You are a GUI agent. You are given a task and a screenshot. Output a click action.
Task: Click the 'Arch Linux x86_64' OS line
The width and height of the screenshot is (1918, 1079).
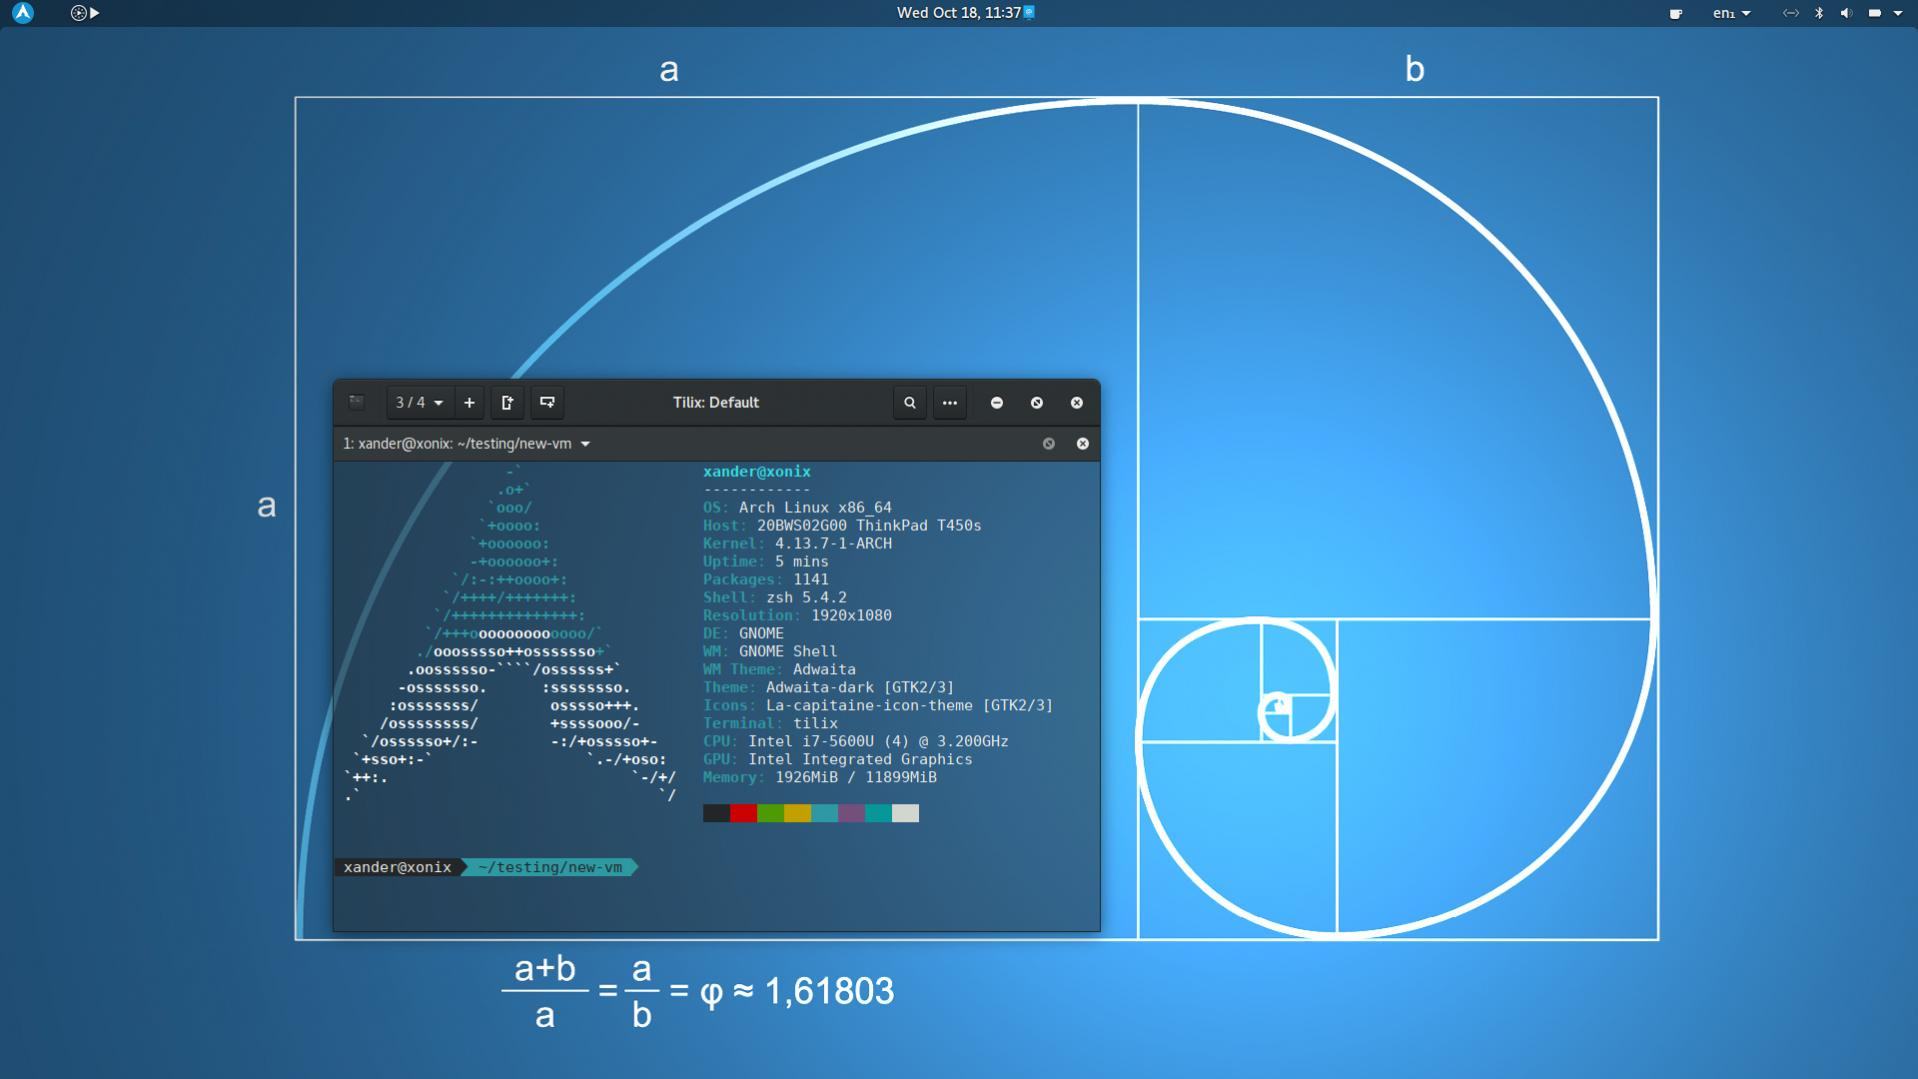tap(815, 507)
